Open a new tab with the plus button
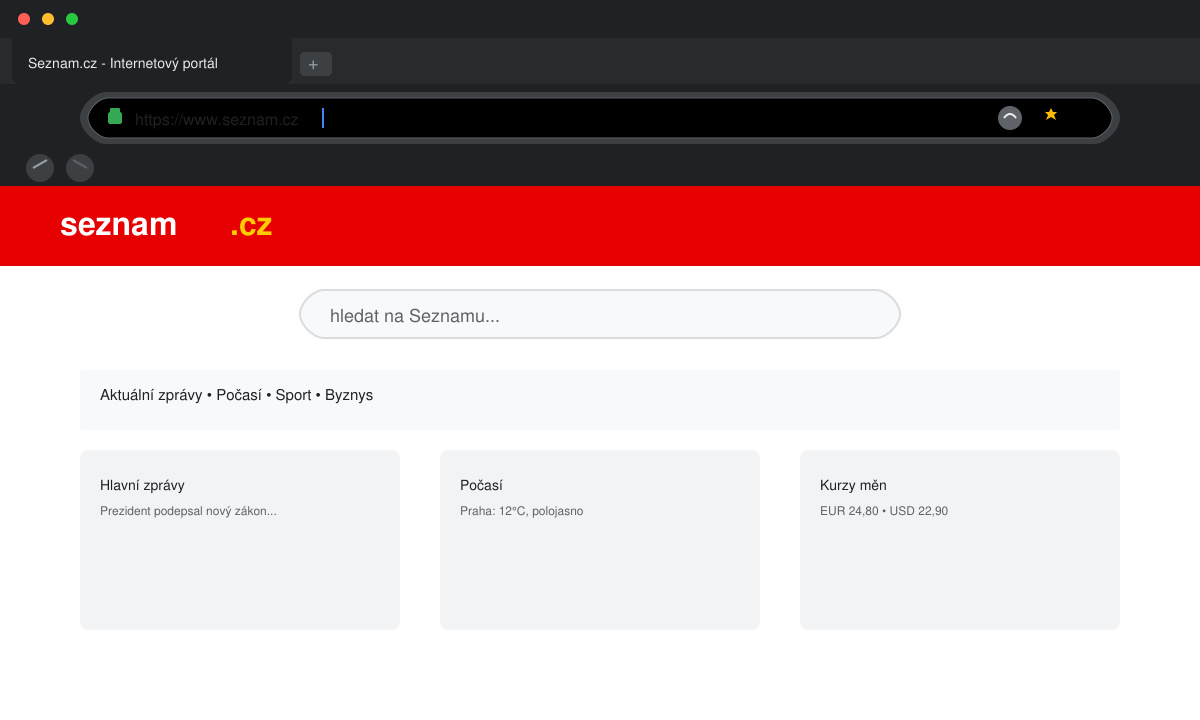The width and height of the screenshot is (1200, 720). pos(316,64)
